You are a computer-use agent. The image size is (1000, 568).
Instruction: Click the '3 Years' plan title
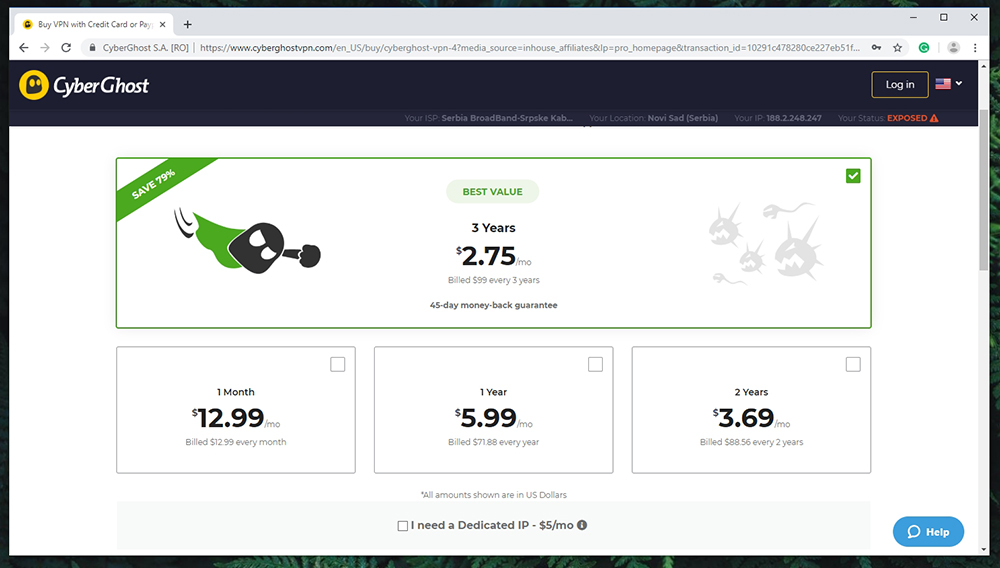pyautogui.click(x=493, y=228)
